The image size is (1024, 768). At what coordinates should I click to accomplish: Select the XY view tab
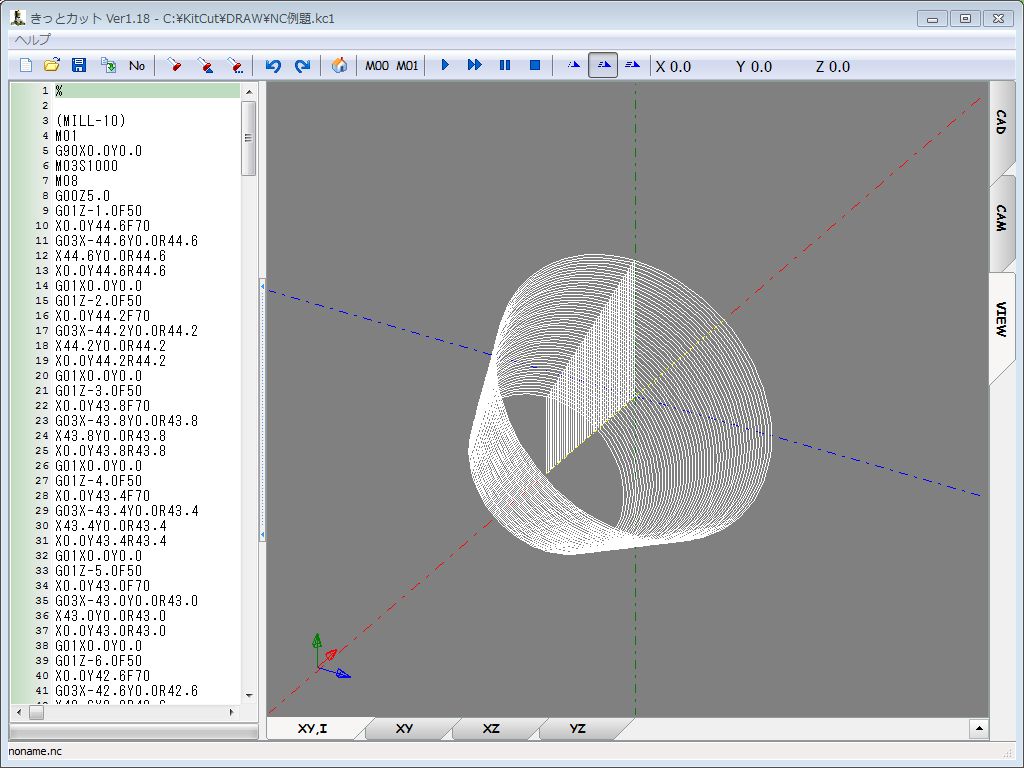click(404, 728)
